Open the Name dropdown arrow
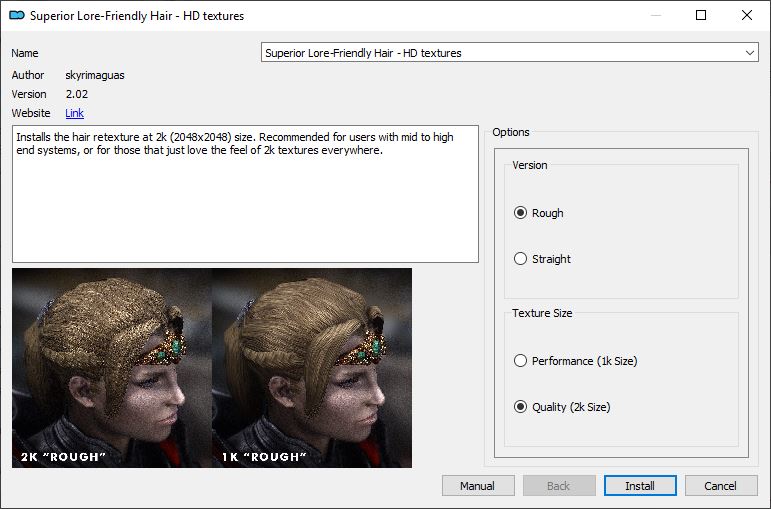Viewport: 771px width, 509px height. pyautogui.click(x=749, y=53)
